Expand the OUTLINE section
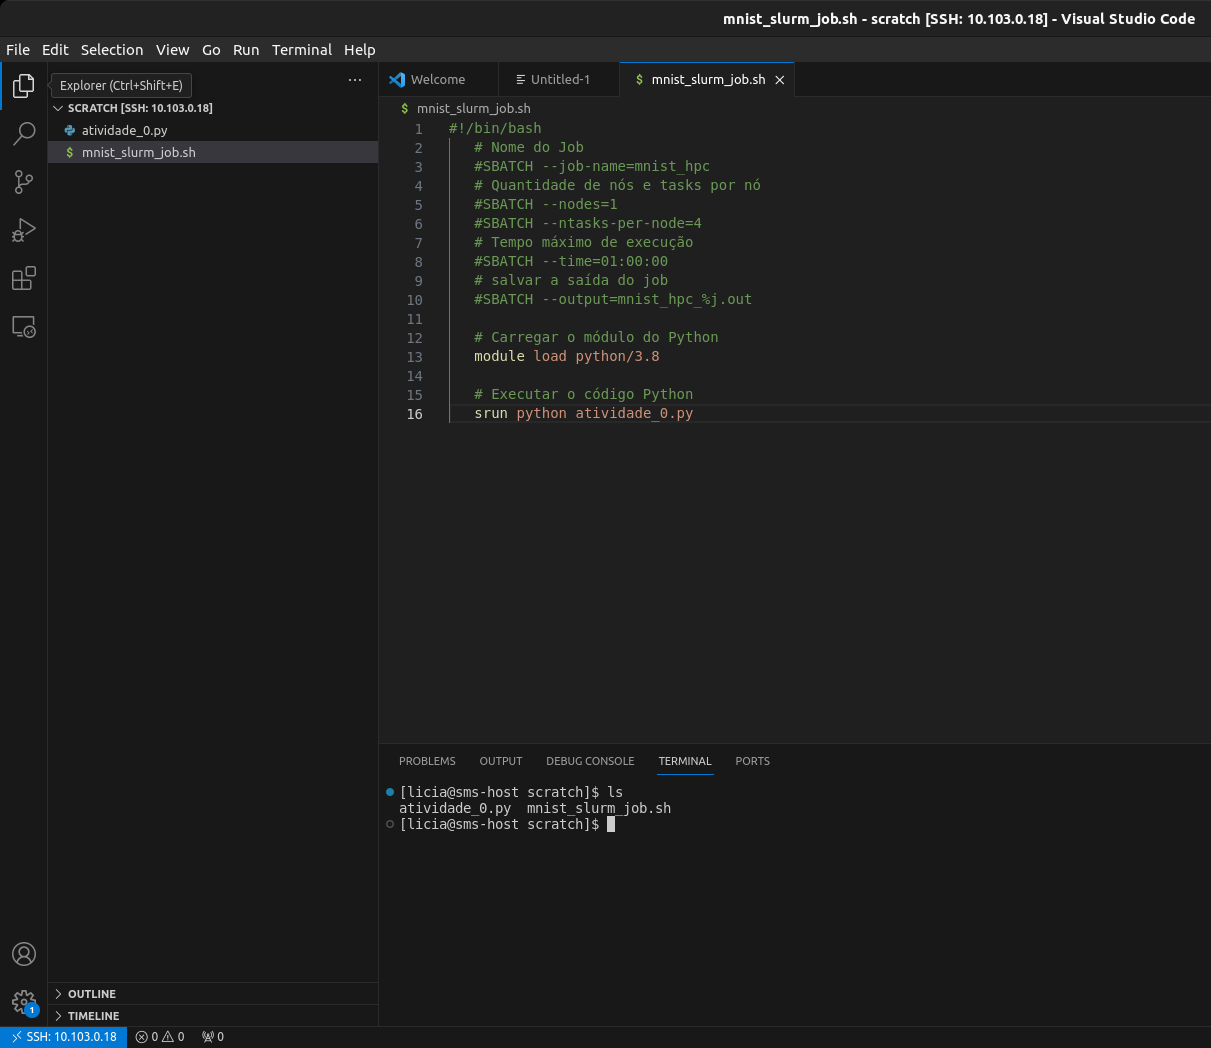1211x1048 pixels. point(213,994)
